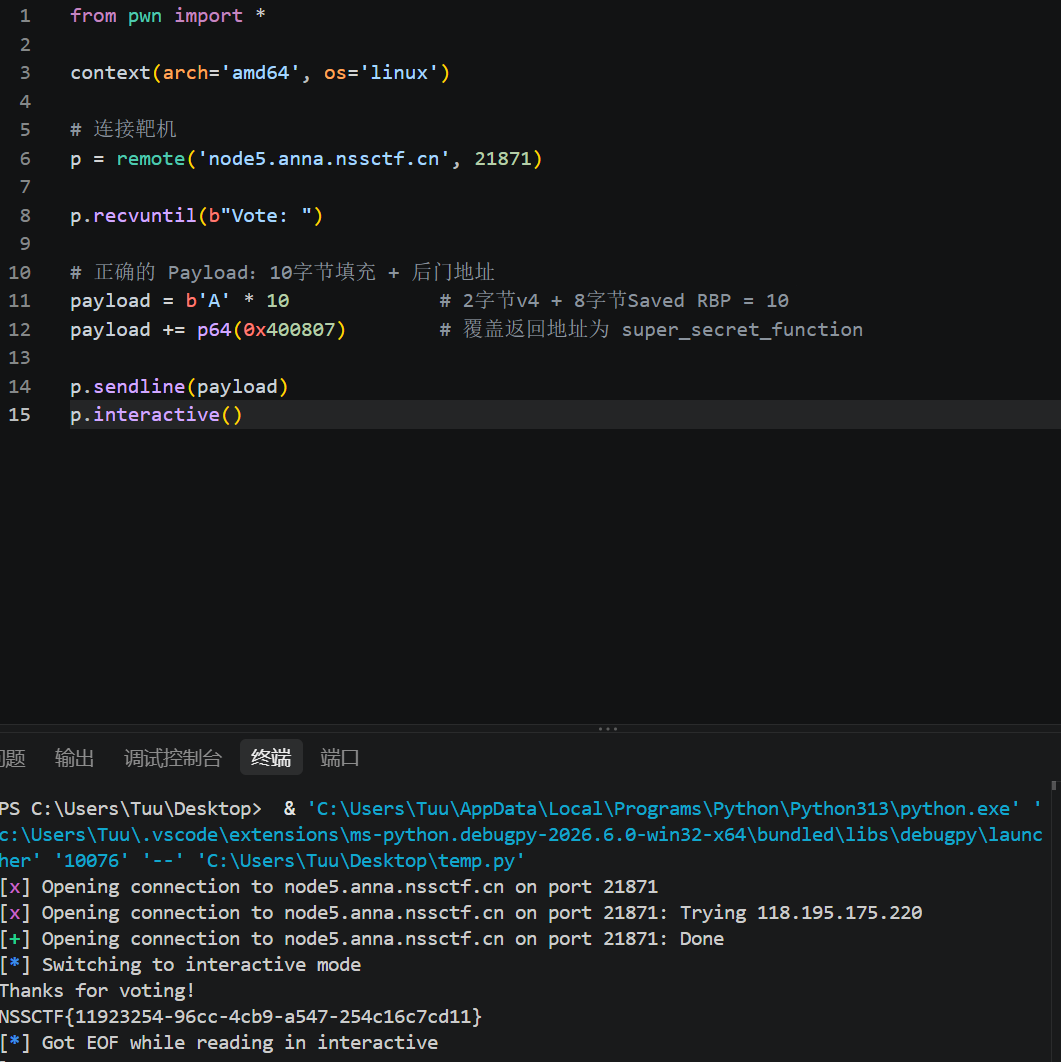
Task: Click the comment mentioning super_secret_function
Action: (651, 330)
